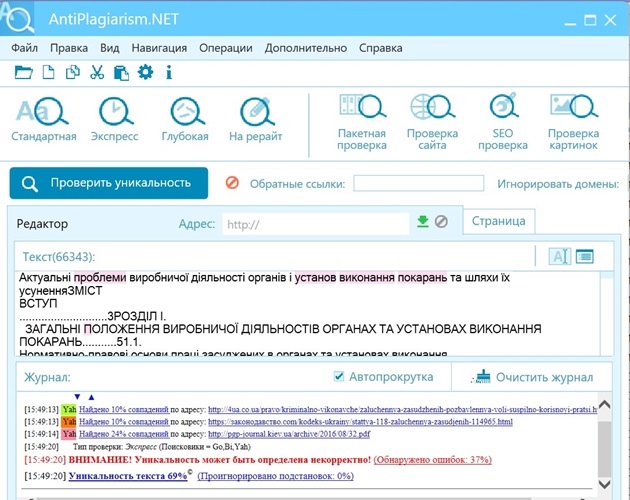The width and height of the screenshot is (630, 500).
Task: Open Пакетная проверка batch check
Action: [x=362, y=123]
